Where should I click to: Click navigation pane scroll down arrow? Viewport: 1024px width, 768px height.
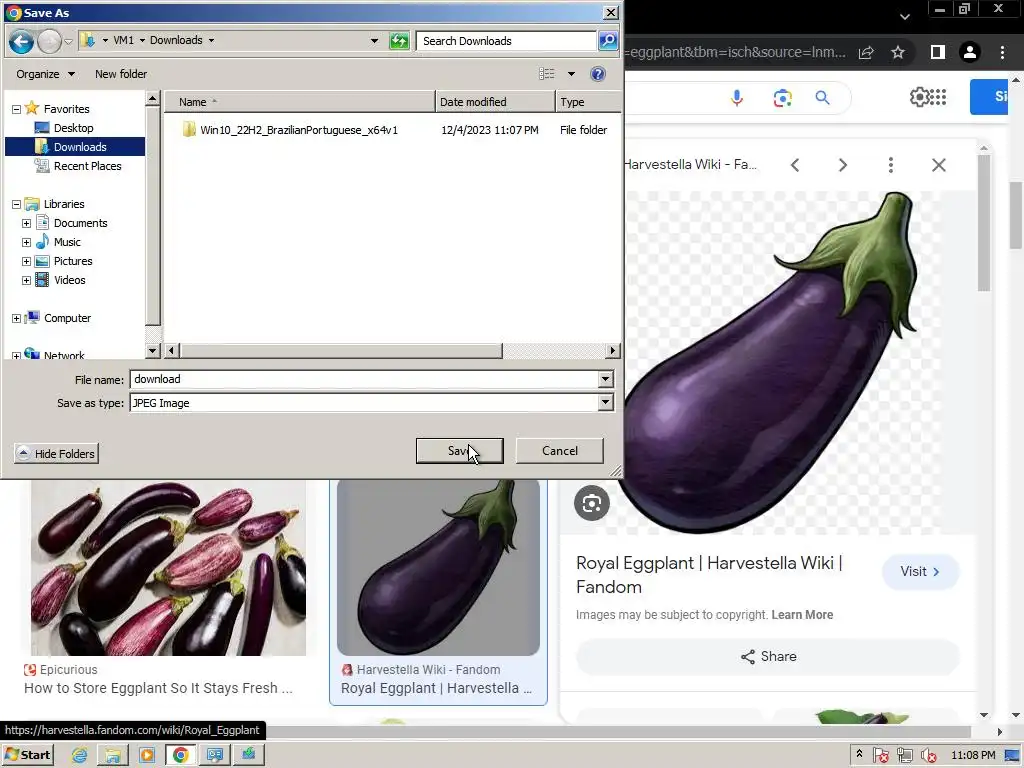coord(153,351)
